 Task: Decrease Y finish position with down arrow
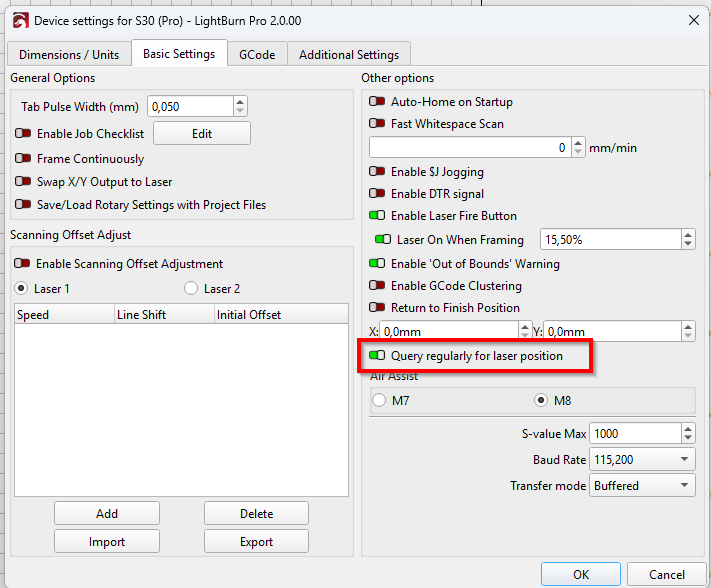688,336
